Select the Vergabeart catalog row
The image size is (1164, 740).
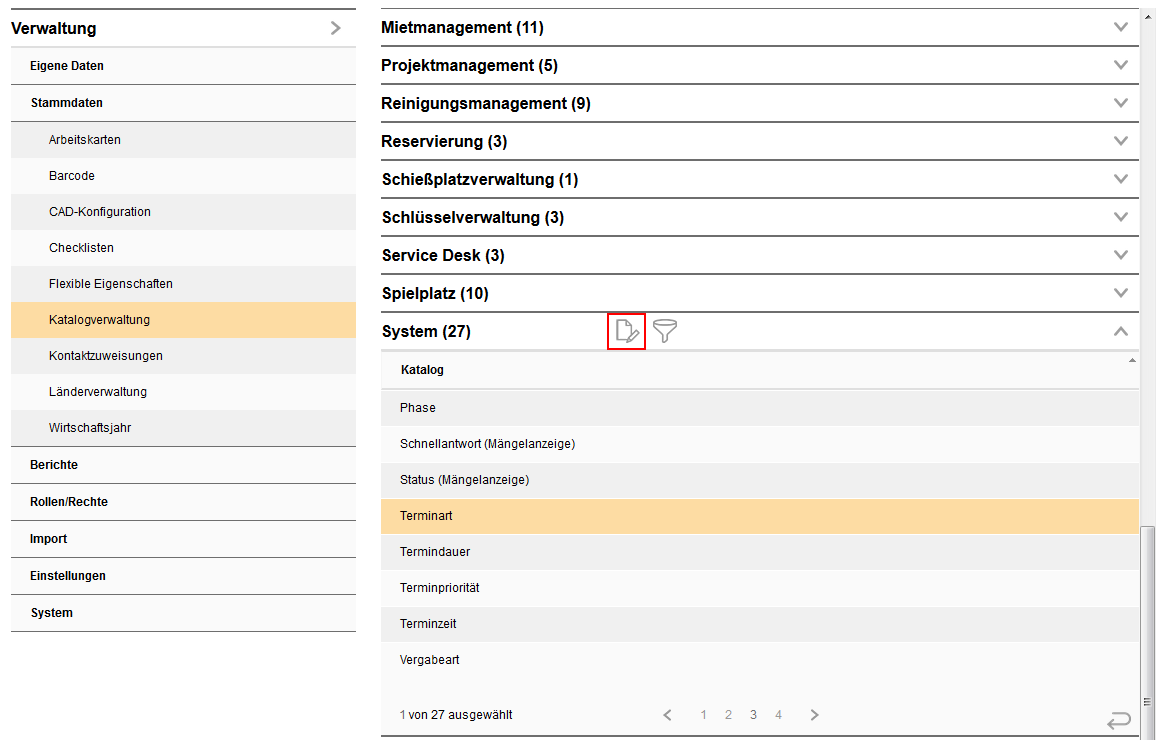click(430, 660)
